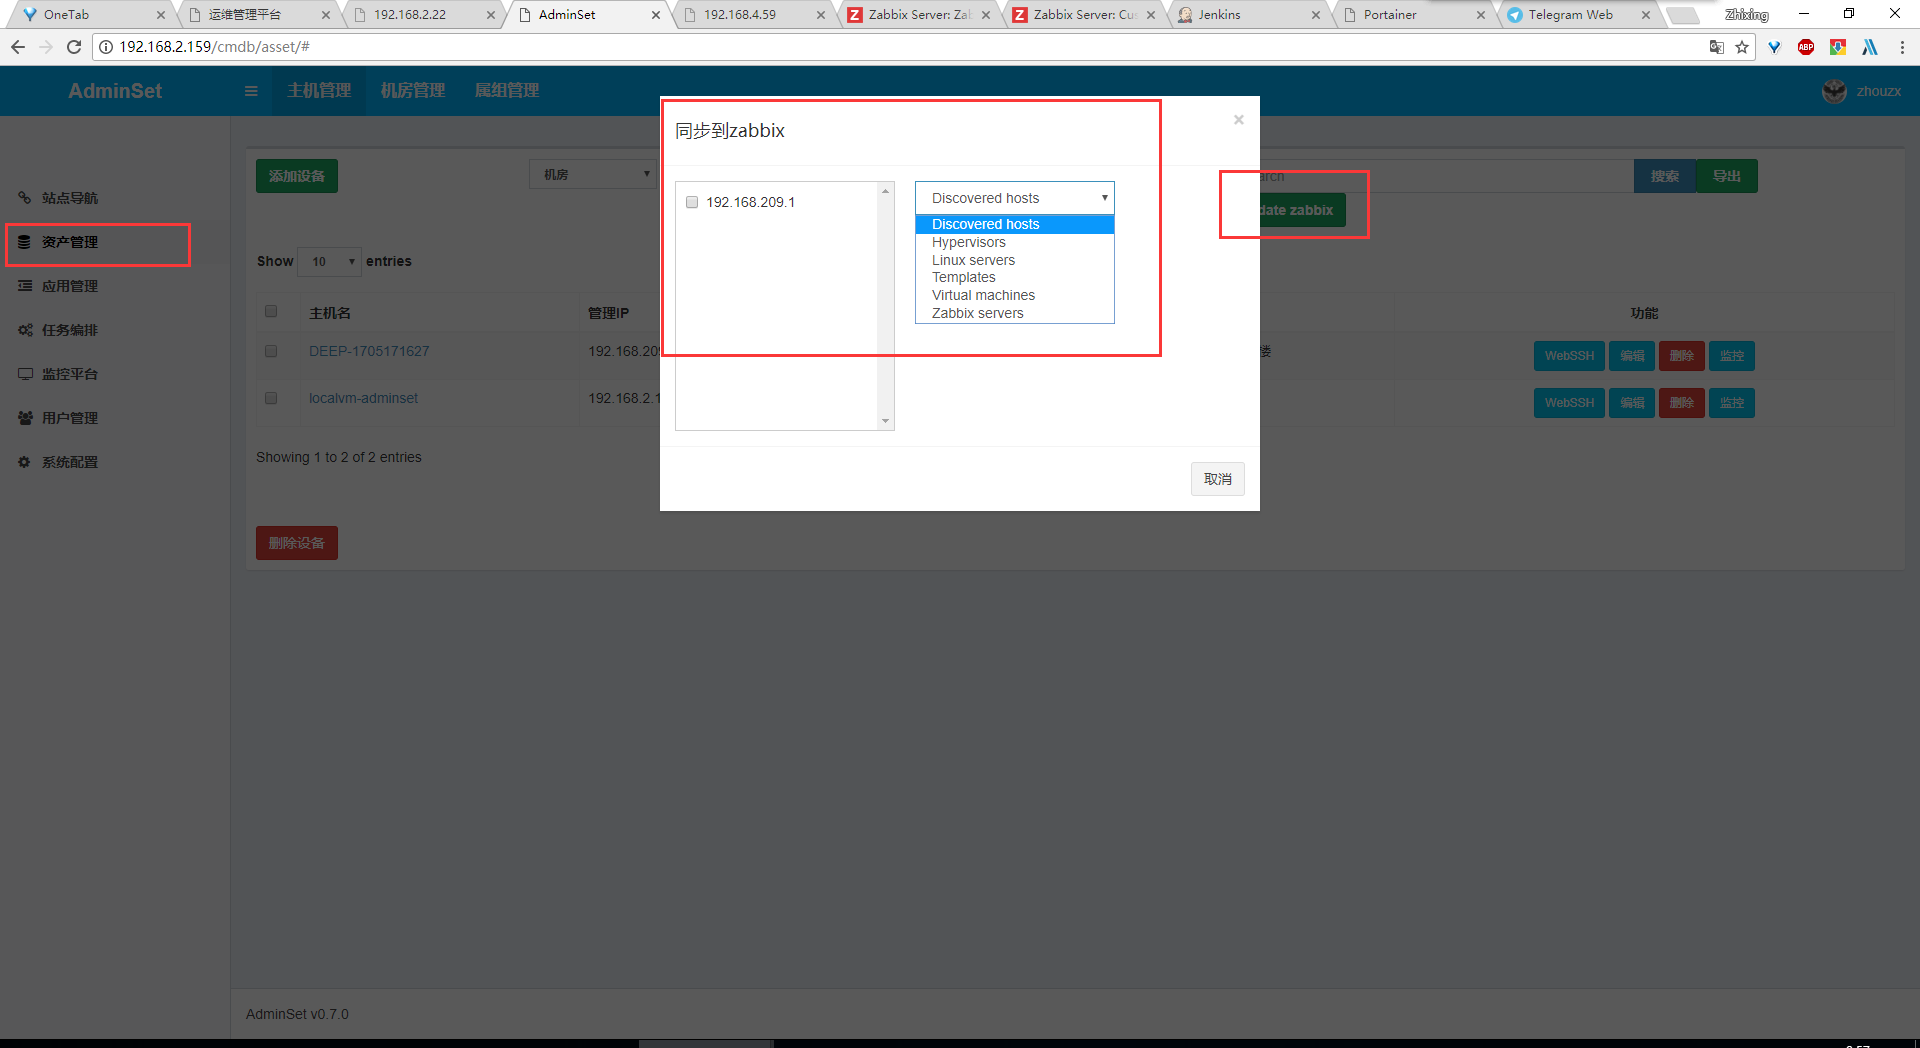Open 应用管理 in the sidebar
The width and height of the screenshot is (1920, 1048).
[x=70, y=286]
